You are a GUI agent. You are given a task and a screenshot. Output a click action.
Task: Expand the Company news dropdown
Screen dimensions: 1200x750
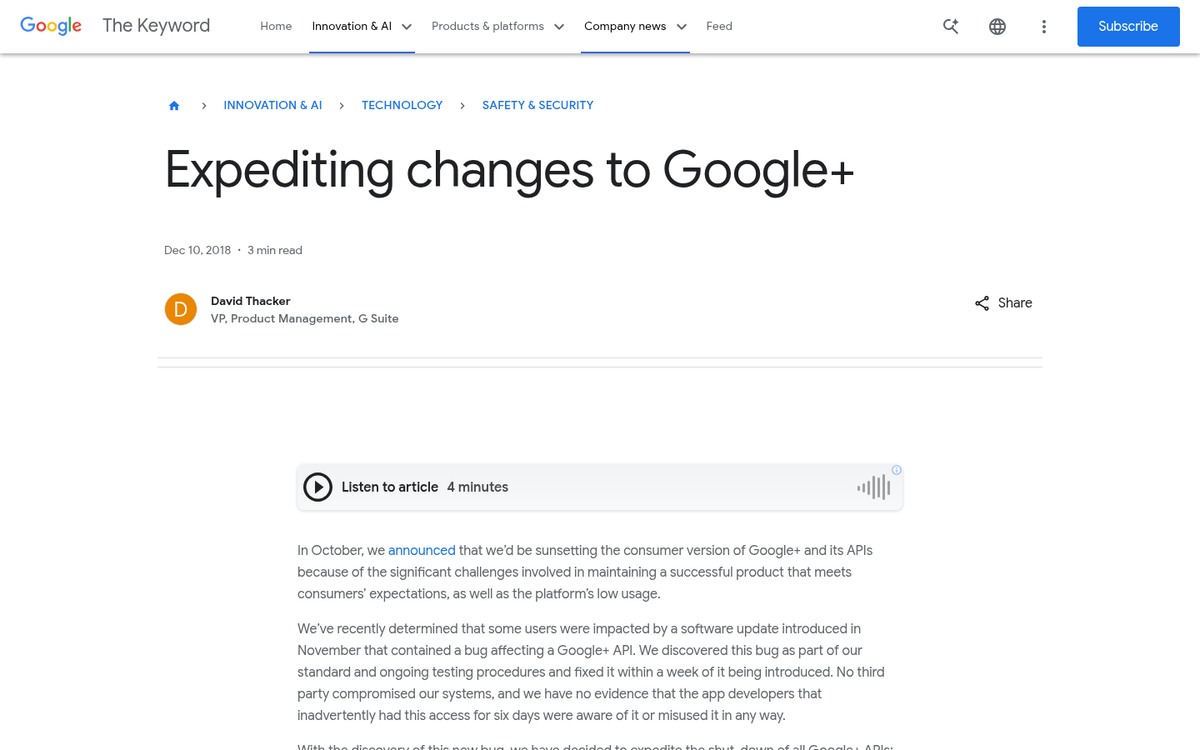634,26
